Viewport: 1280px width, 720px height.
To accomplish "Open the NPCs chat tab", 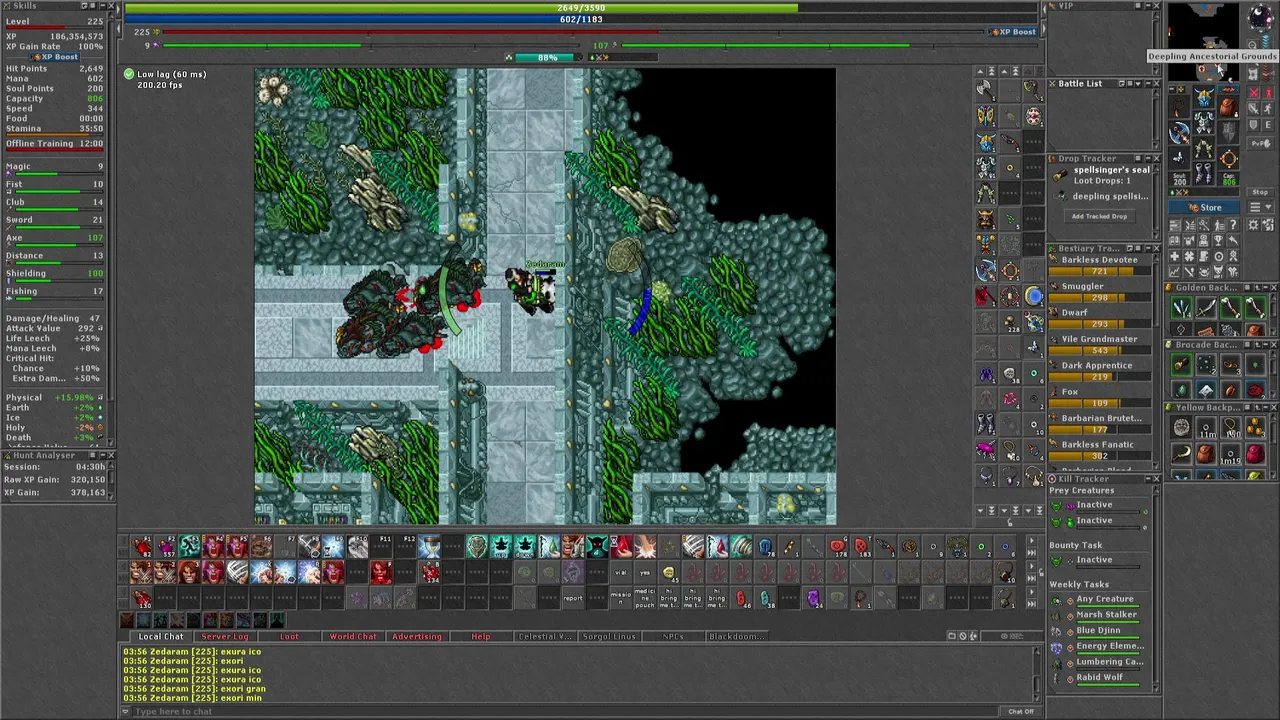I will pyautogui.click(x=673, y=636).
